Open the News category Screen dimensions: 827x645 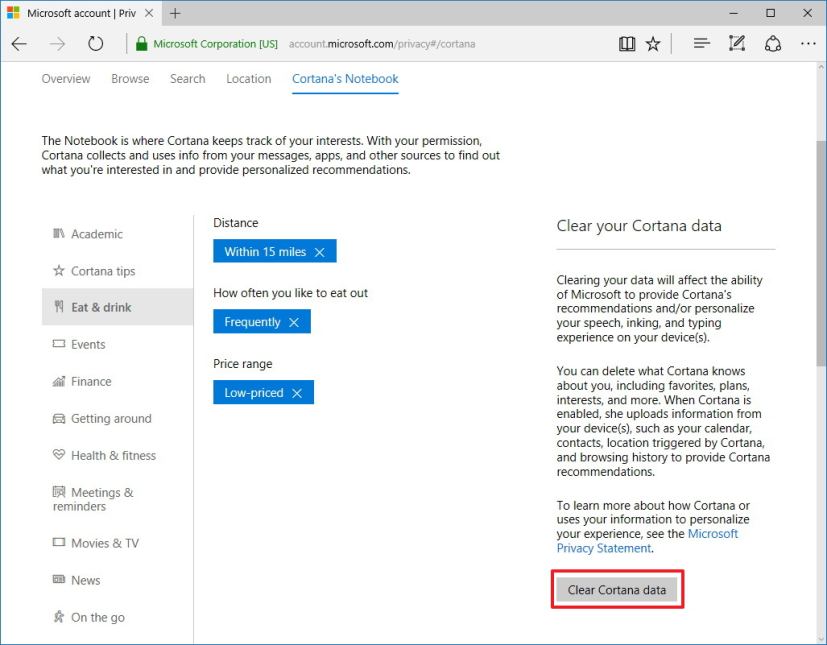pos(117,580)
